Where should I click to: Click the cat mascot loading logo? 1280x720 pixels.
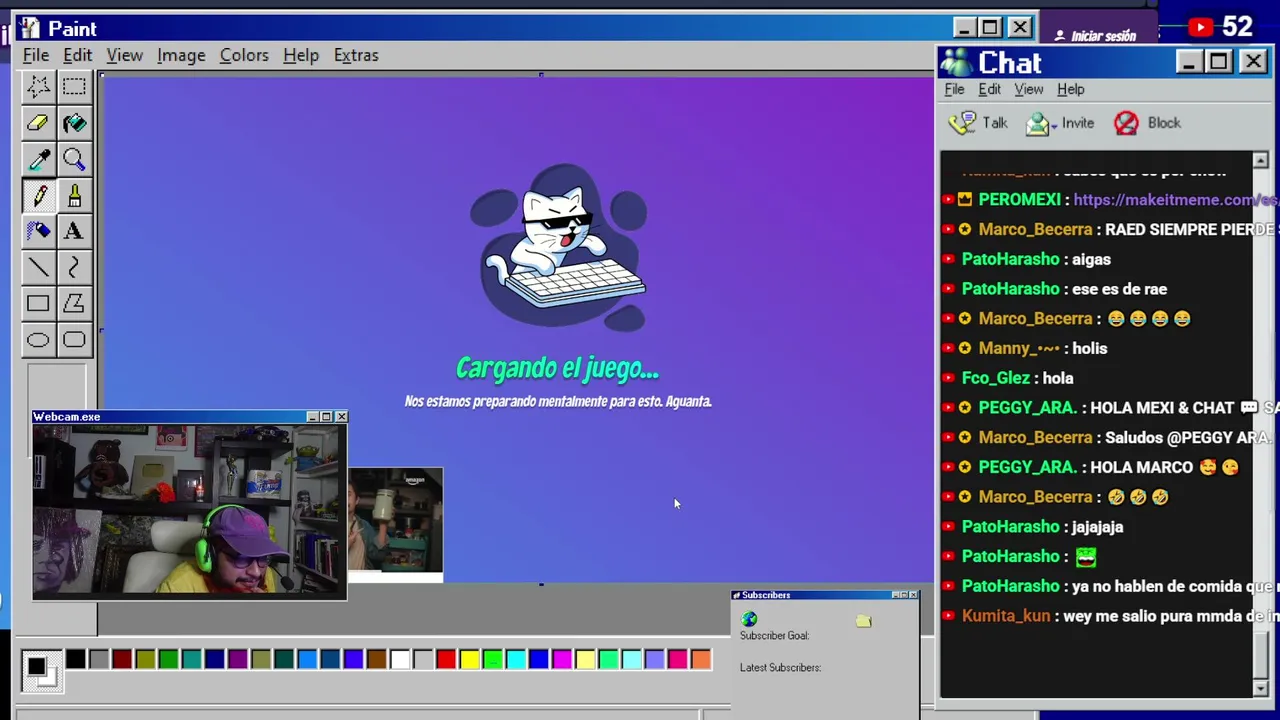coord(560,247)
